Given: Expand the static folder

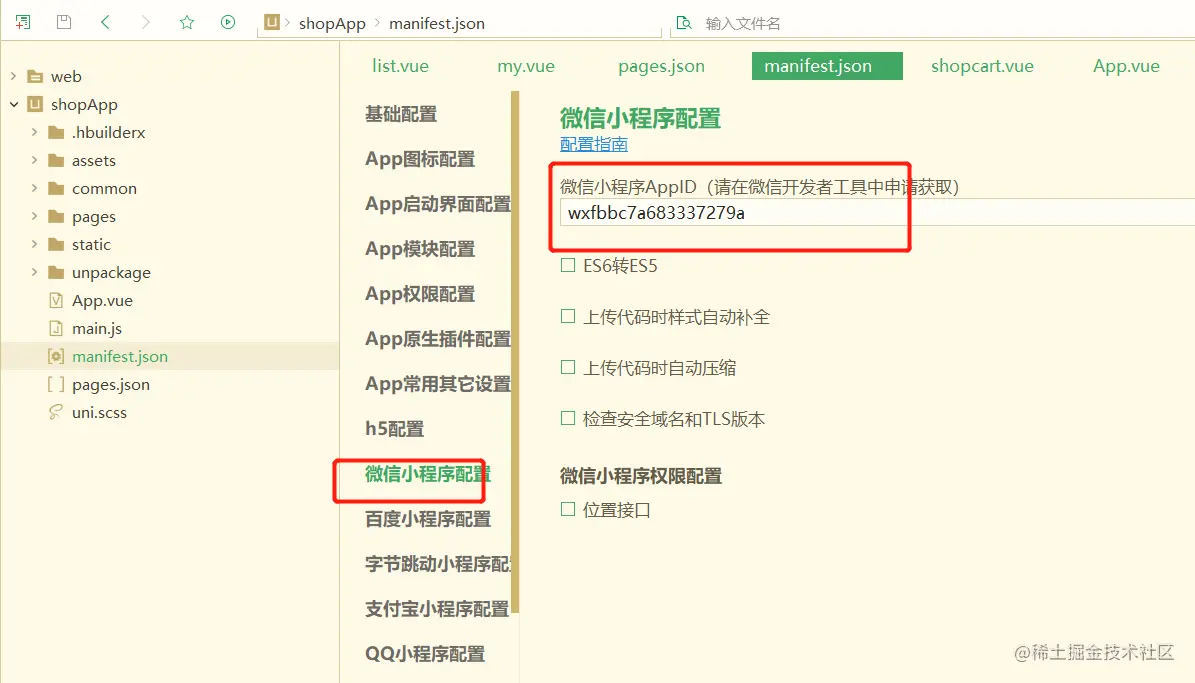Looking at the screenshot, I should tap(34, 245).
